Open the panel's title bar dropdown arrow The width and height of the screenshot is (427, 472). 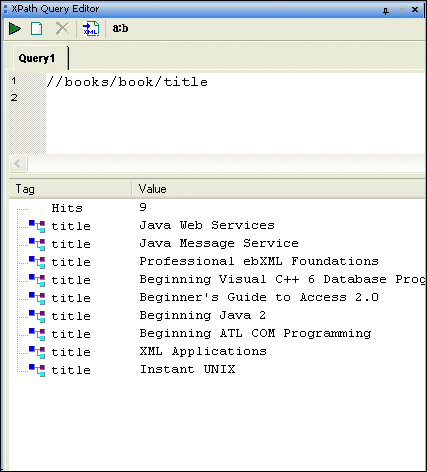click(402, 10)
